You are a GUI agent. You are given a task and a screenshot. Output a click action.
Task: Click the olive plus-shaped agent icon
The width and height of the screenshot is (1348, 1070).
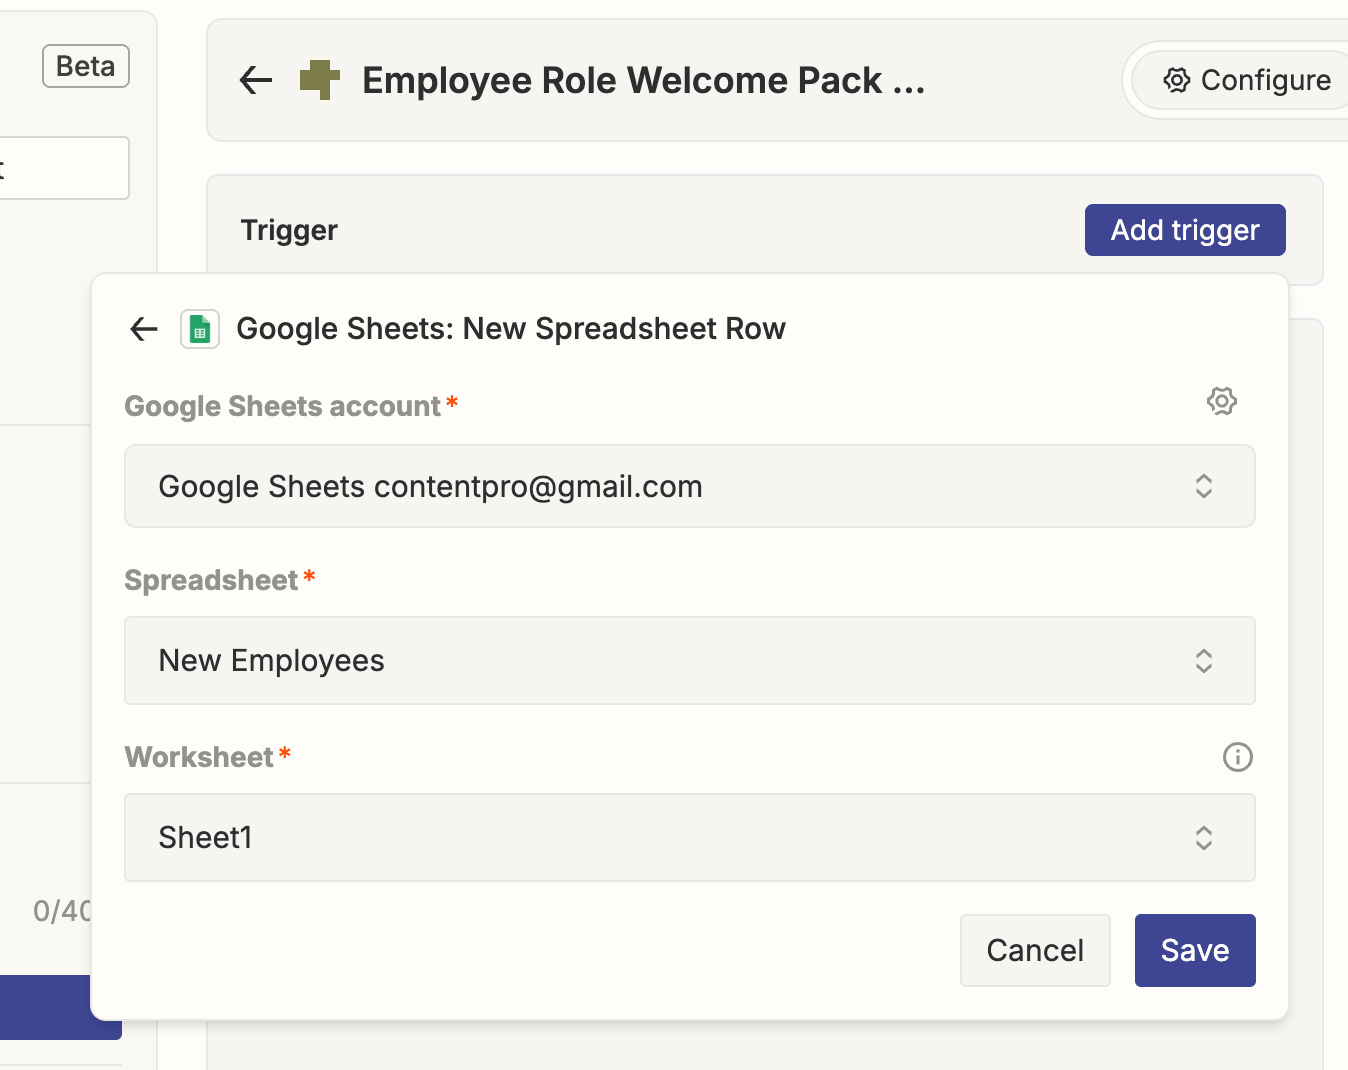click(320, 80)
